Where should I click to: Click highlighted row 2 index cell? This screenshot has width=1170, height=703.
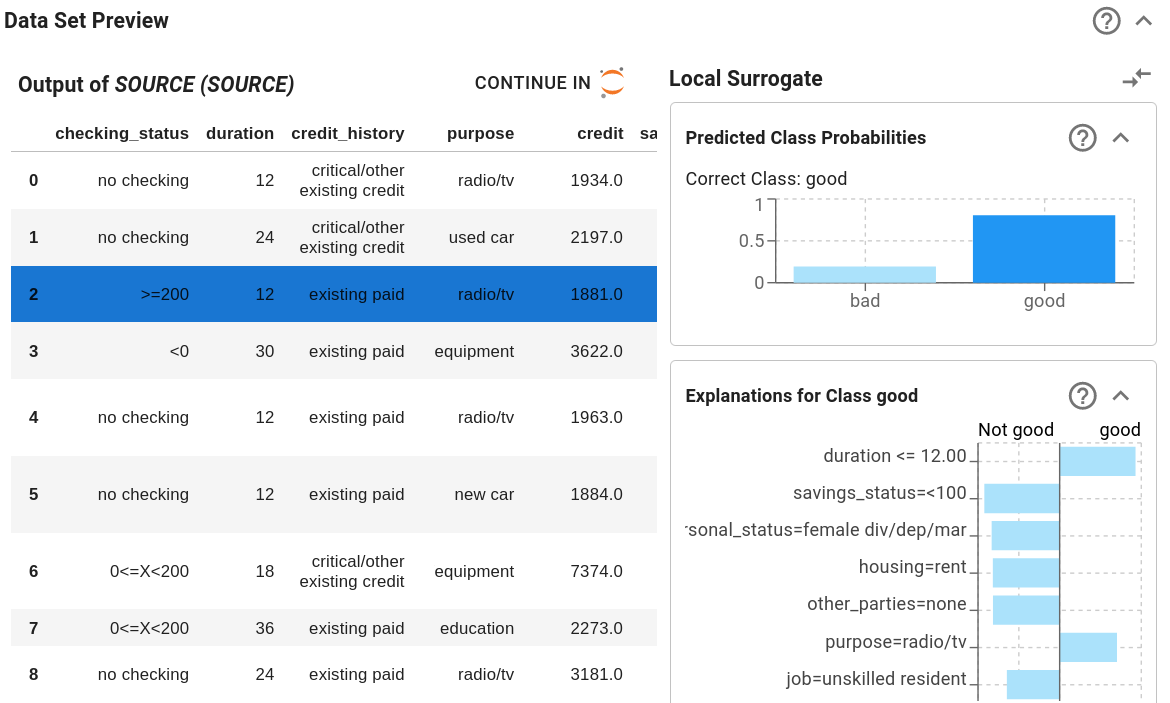(x=34, y=294)
